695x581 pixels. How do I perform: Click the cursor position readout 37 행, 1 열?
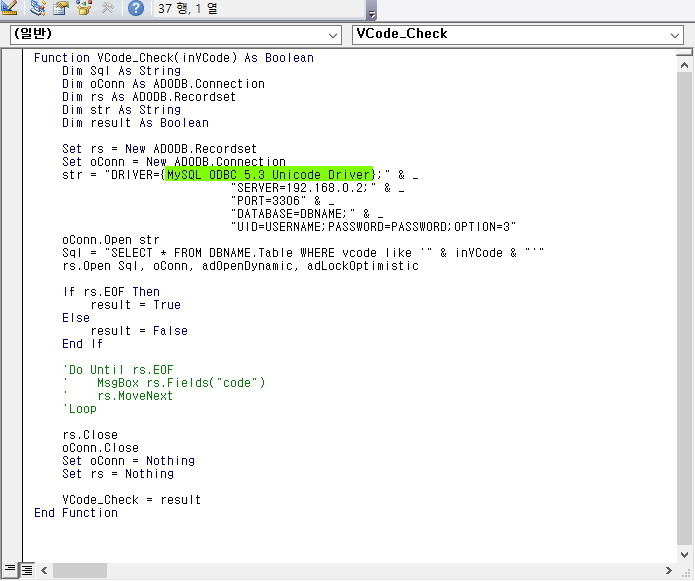click(187, 8)
